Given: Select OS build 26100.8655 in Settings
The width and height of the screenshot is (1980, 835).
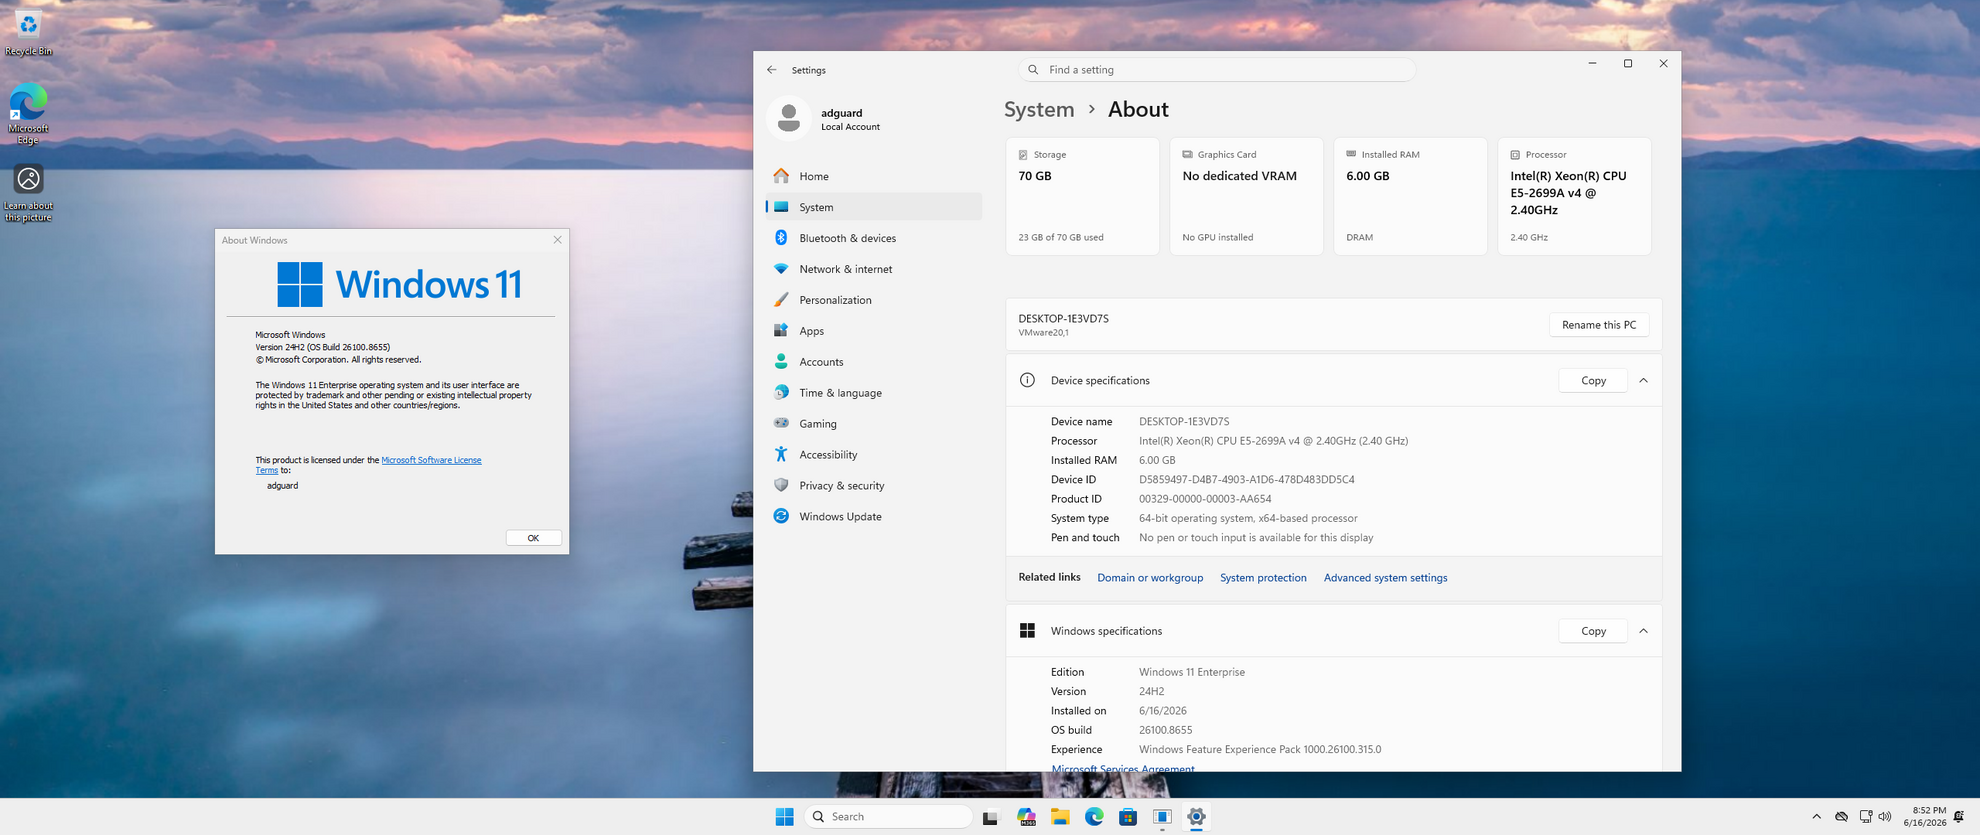Looking at the screenshot, I should tap(1165, 730).
